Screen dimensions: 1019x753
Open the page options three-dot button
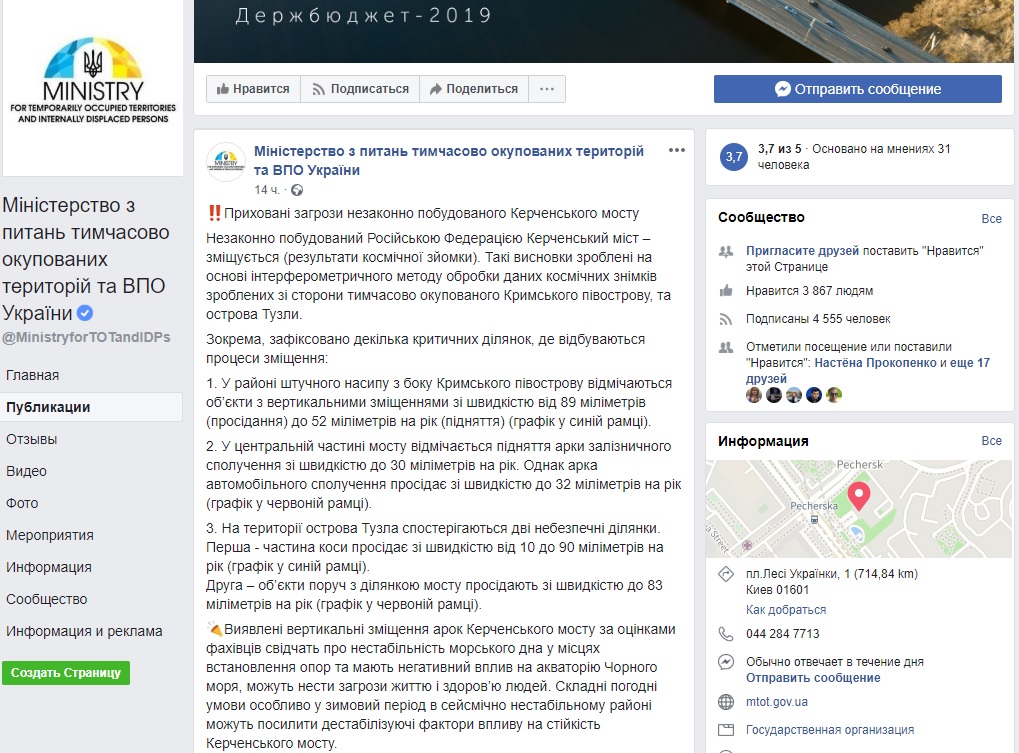tap(547, 89)
